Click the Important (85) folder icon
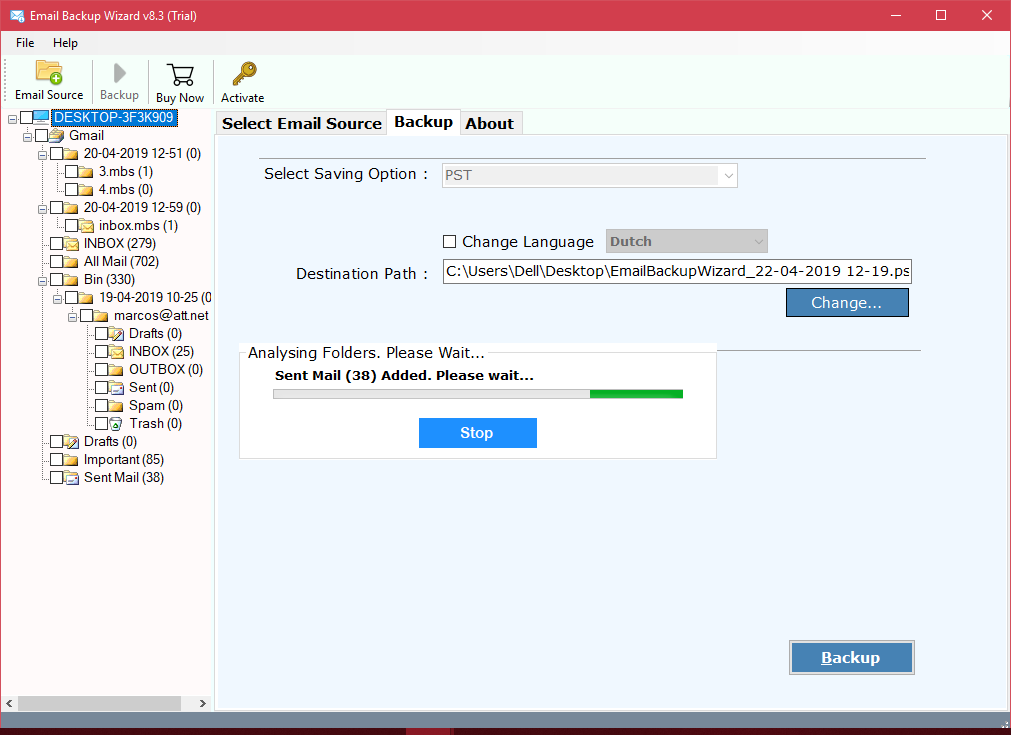1011x735 pixels. pyautogui.click(x=71, y=460)
